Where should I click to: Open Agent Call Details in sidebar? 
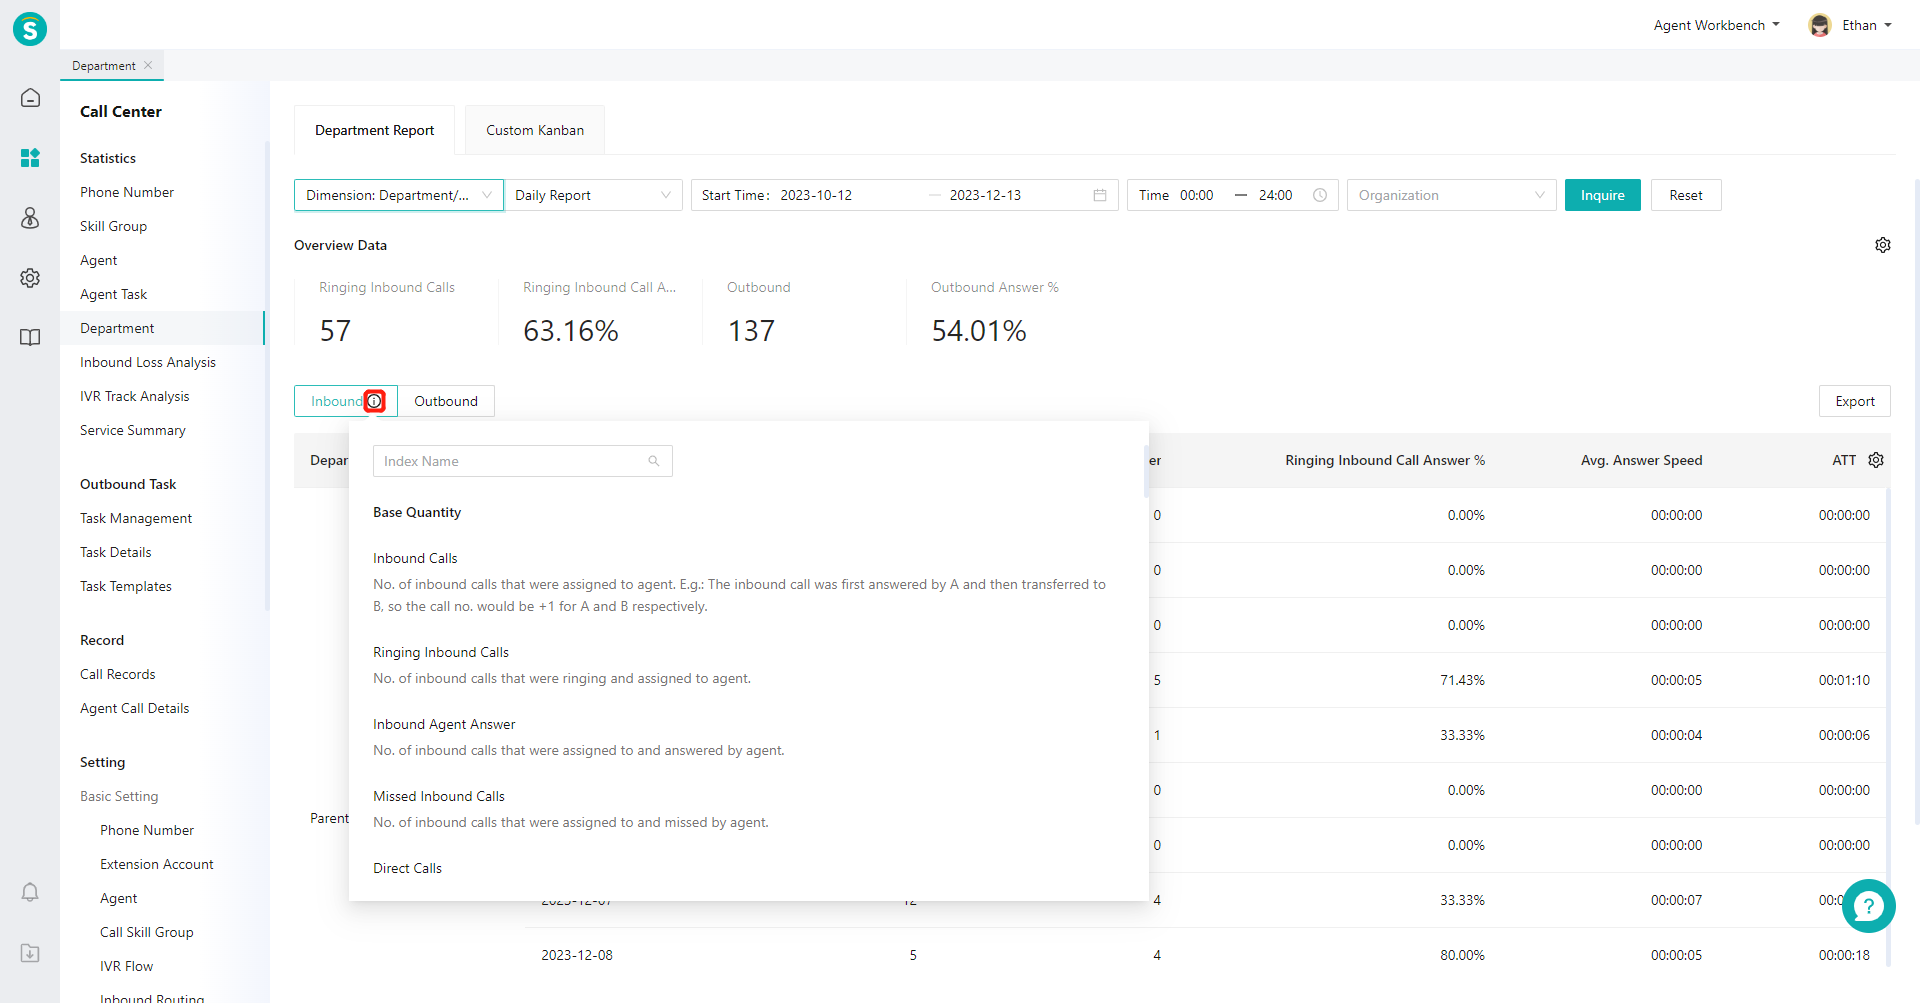pos(135,708)
